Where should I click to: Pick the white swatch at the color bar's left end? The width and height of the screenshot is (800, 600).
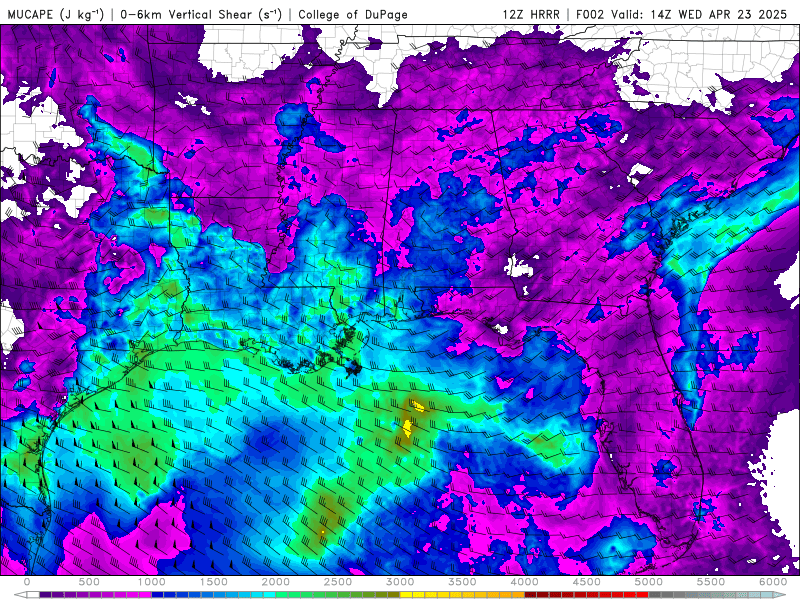(33, 595)
